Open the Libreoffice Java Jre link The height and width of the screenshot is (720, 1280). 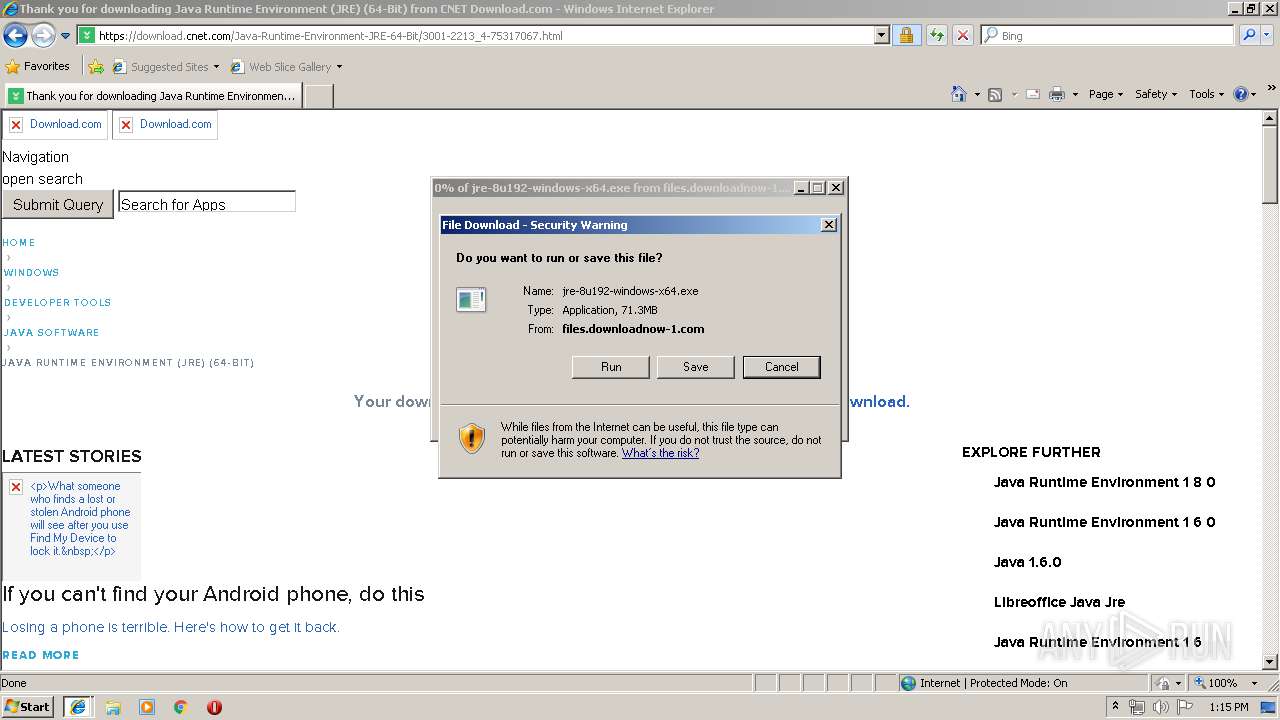click(1059, 602)
